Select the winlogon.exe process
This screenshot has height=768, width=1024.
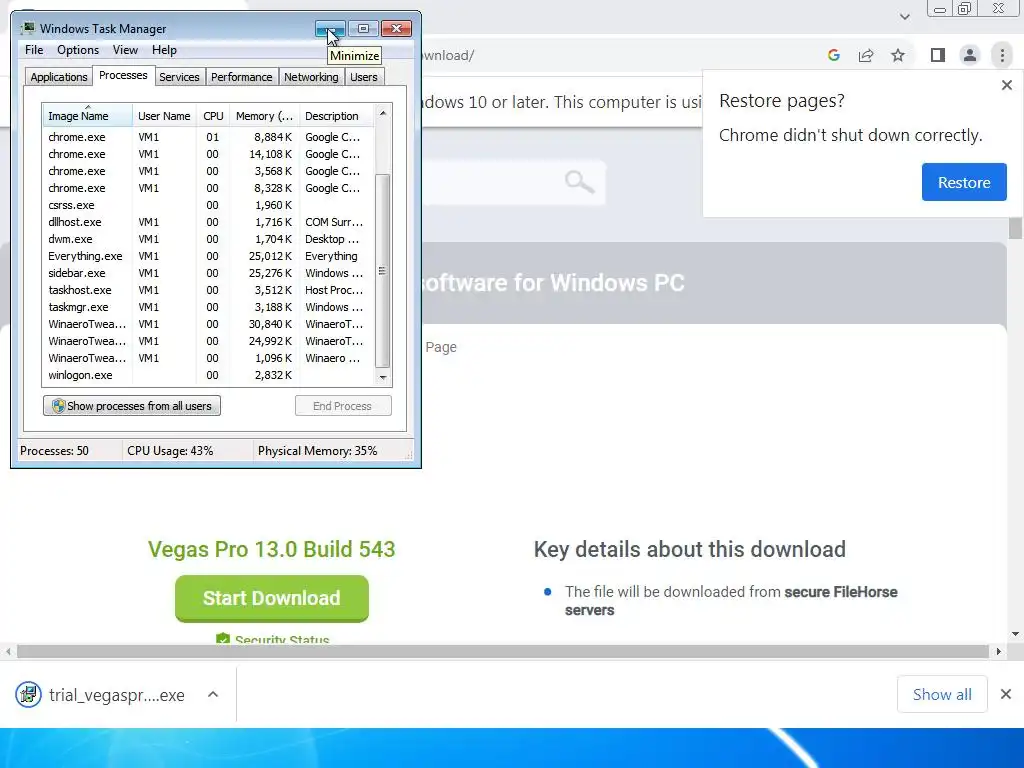(x=208, y=375)
